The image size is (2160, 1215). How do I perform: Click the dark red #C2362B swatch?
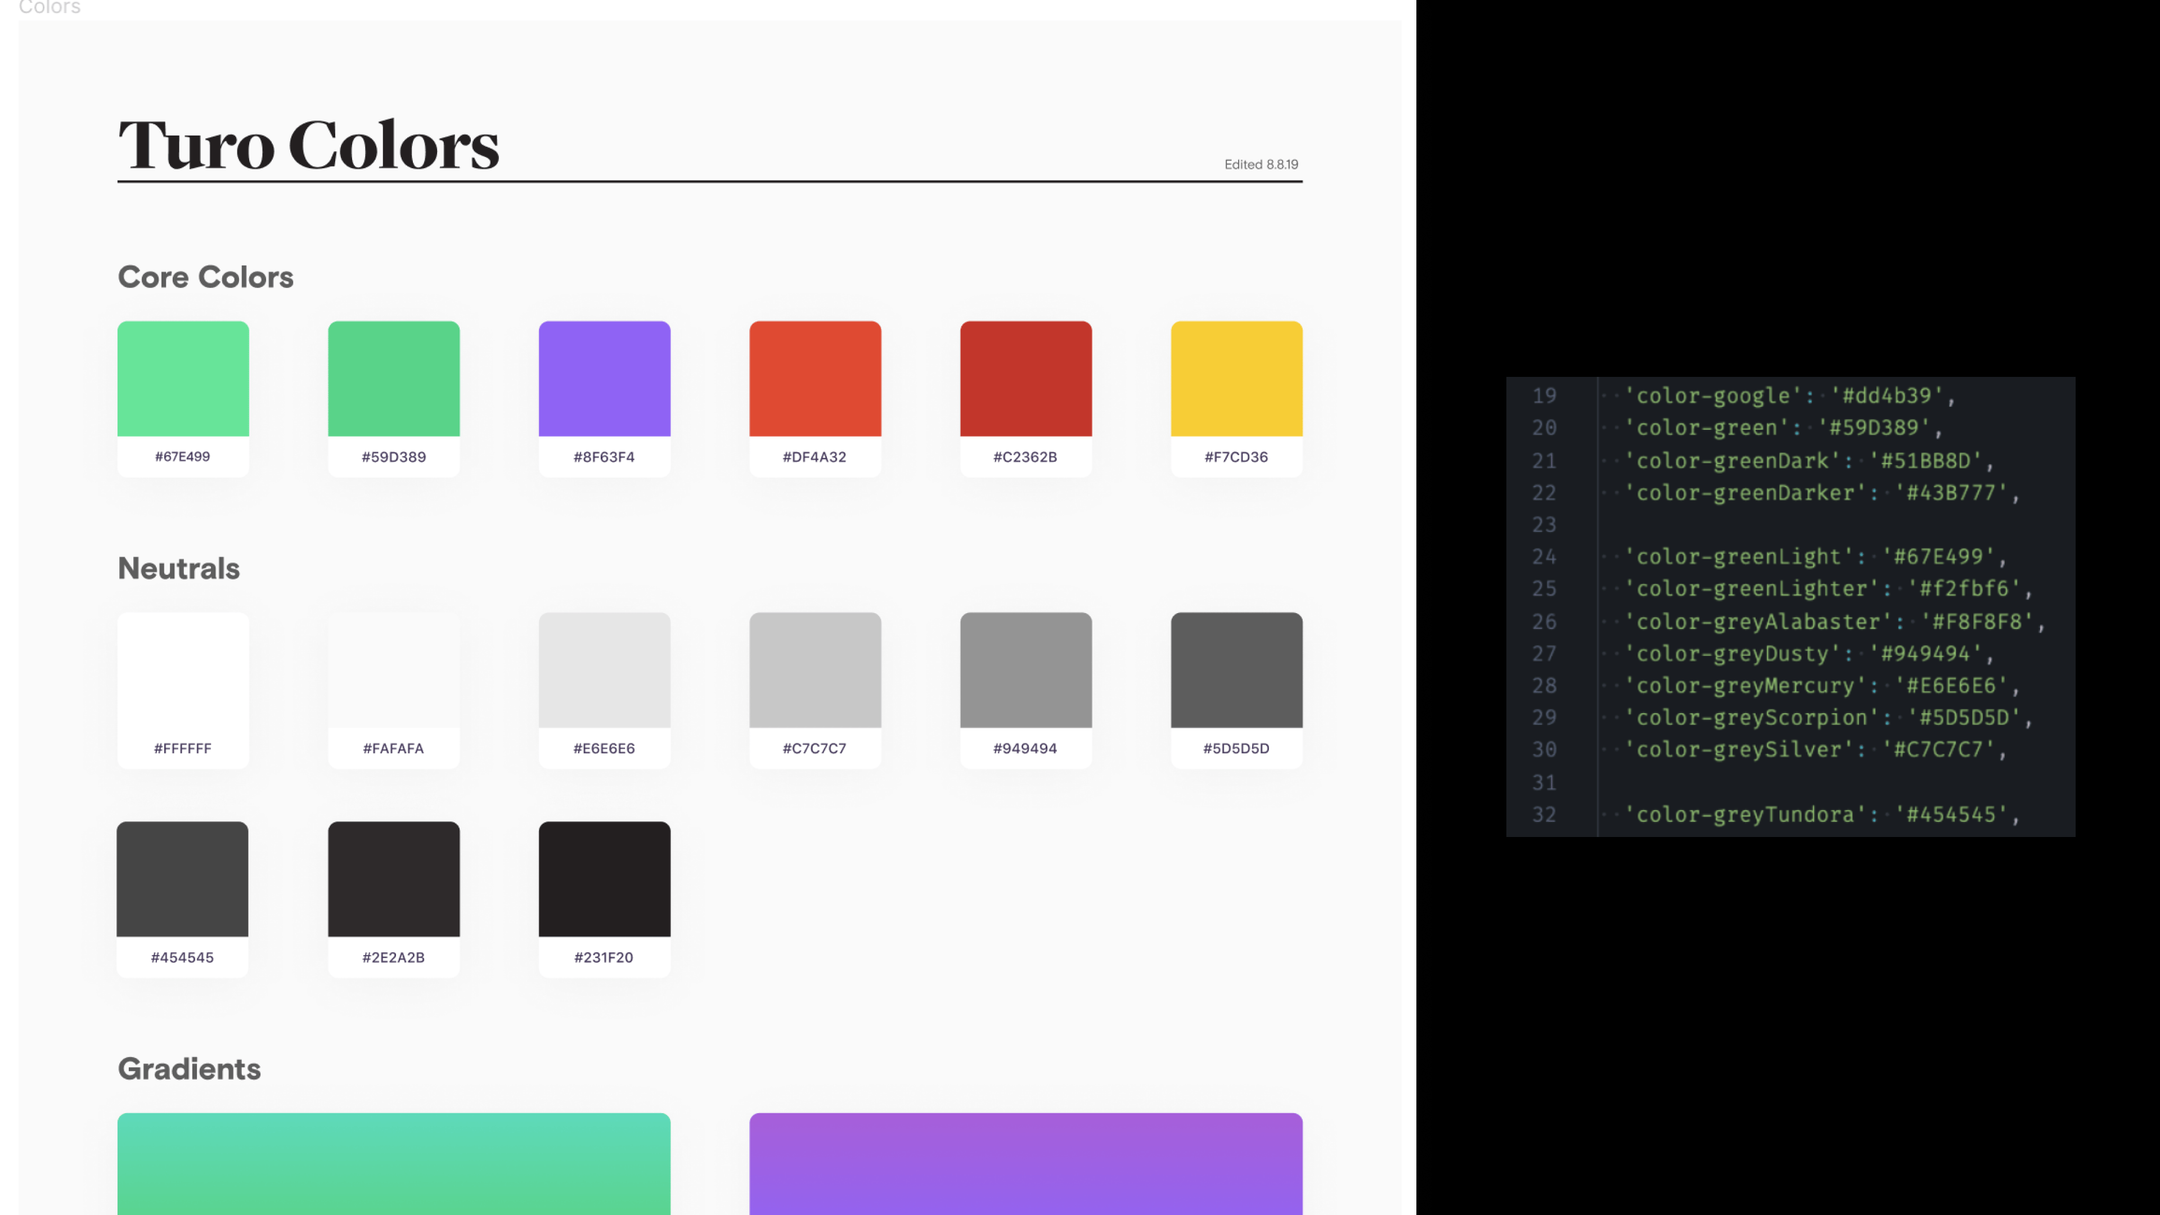(1026, 379)
